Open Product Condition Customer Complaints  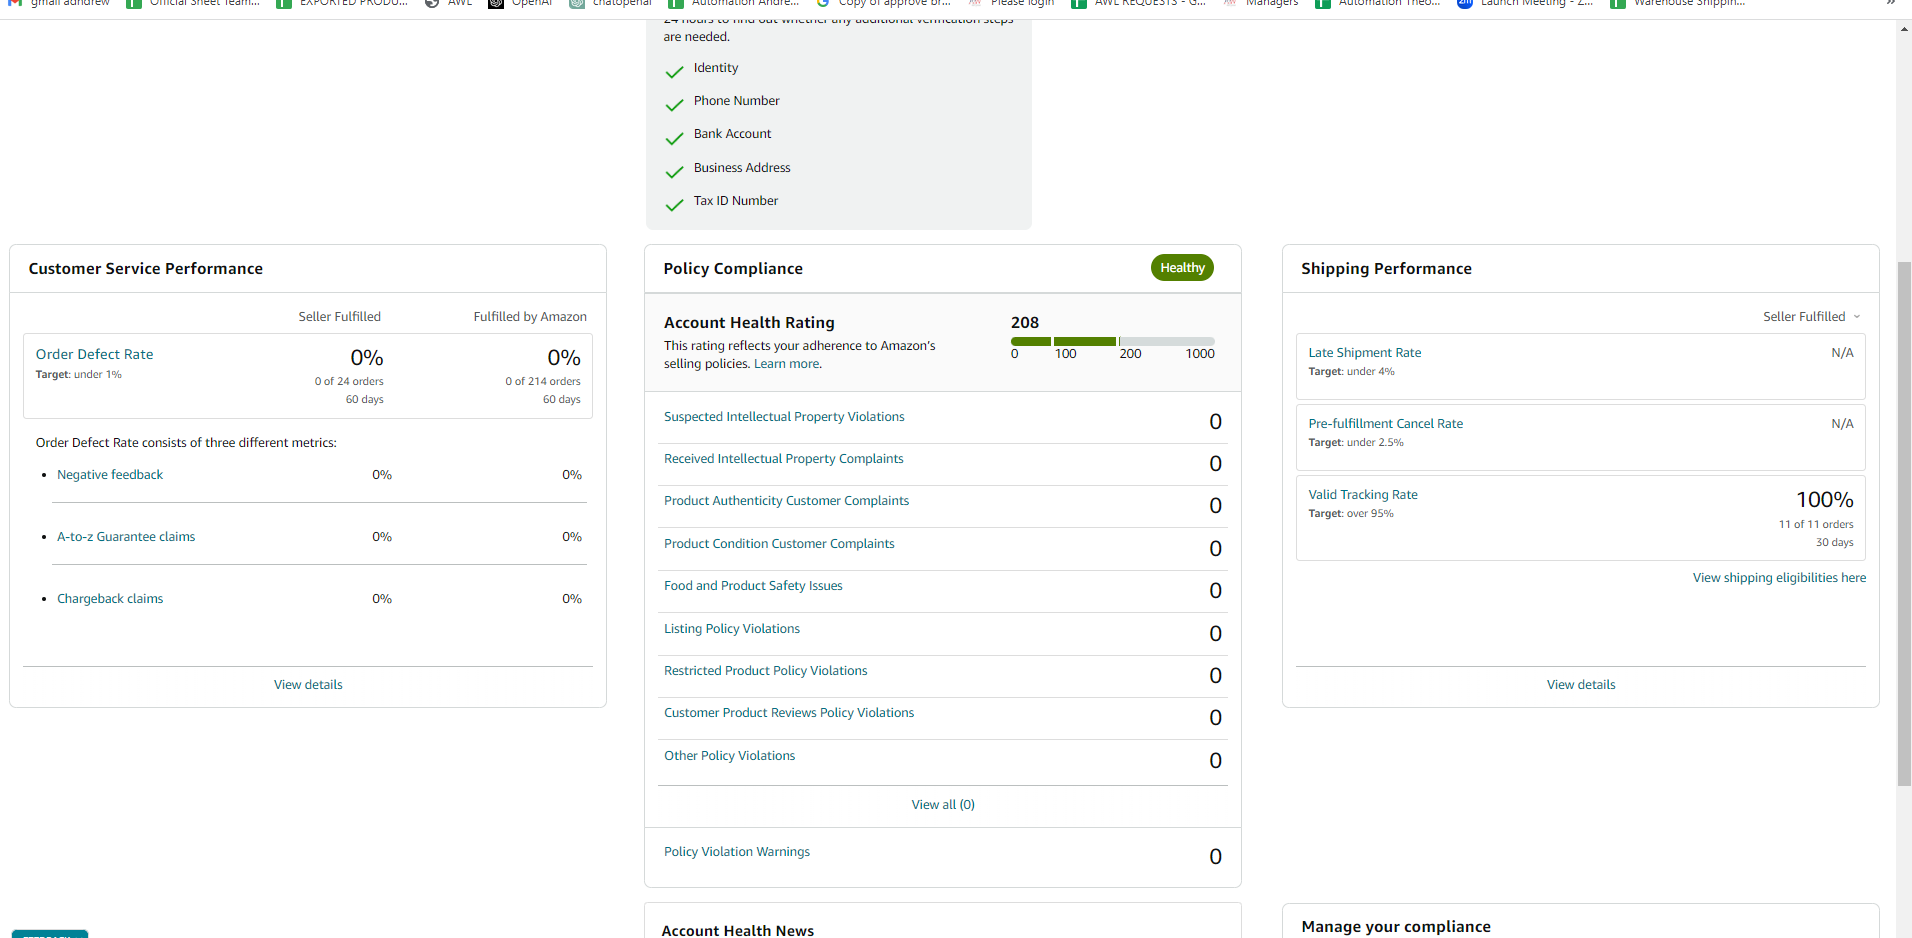pyautogui.click(x=779, y=544)
